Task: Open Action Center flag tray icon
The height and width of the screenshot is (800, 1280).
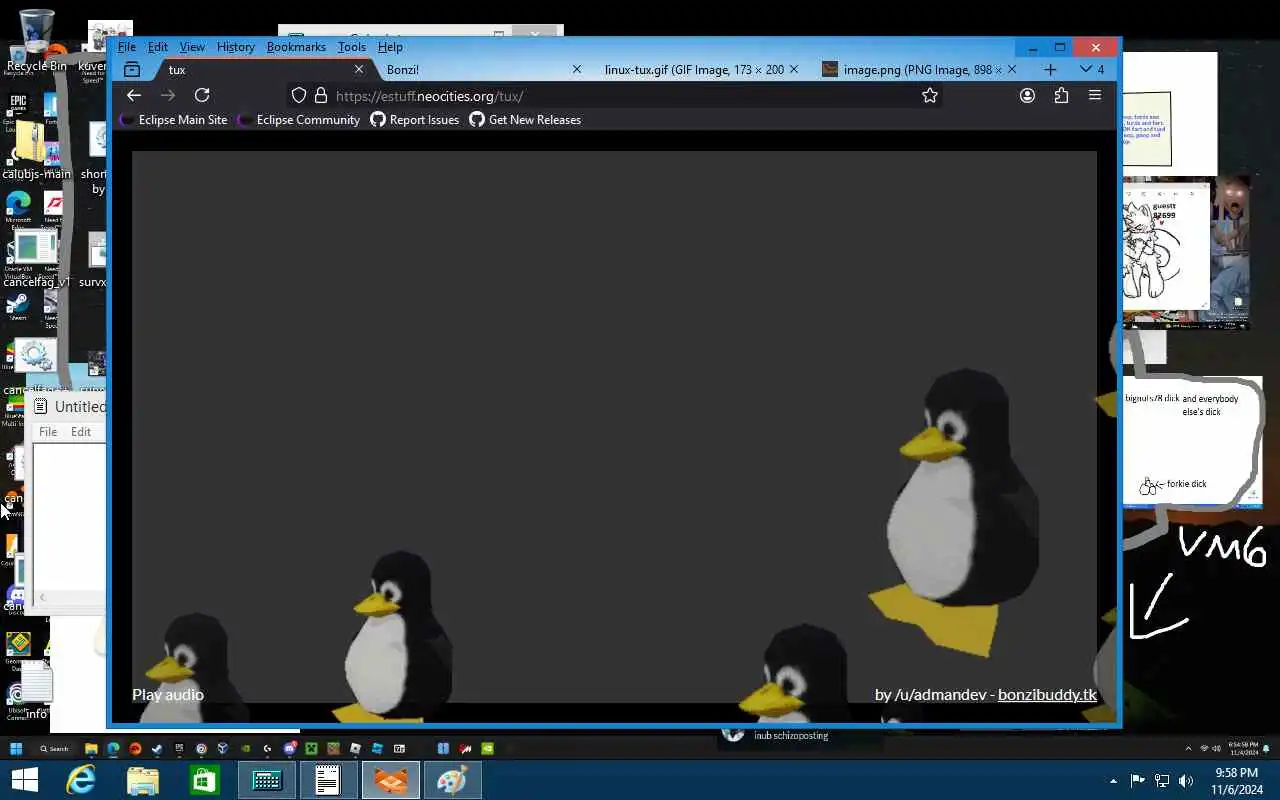Action: [x=1138, y=781]
